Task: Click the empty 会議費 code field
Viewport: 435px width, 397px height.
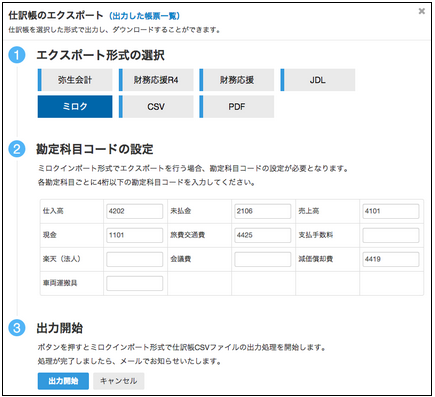Action: 263,259
